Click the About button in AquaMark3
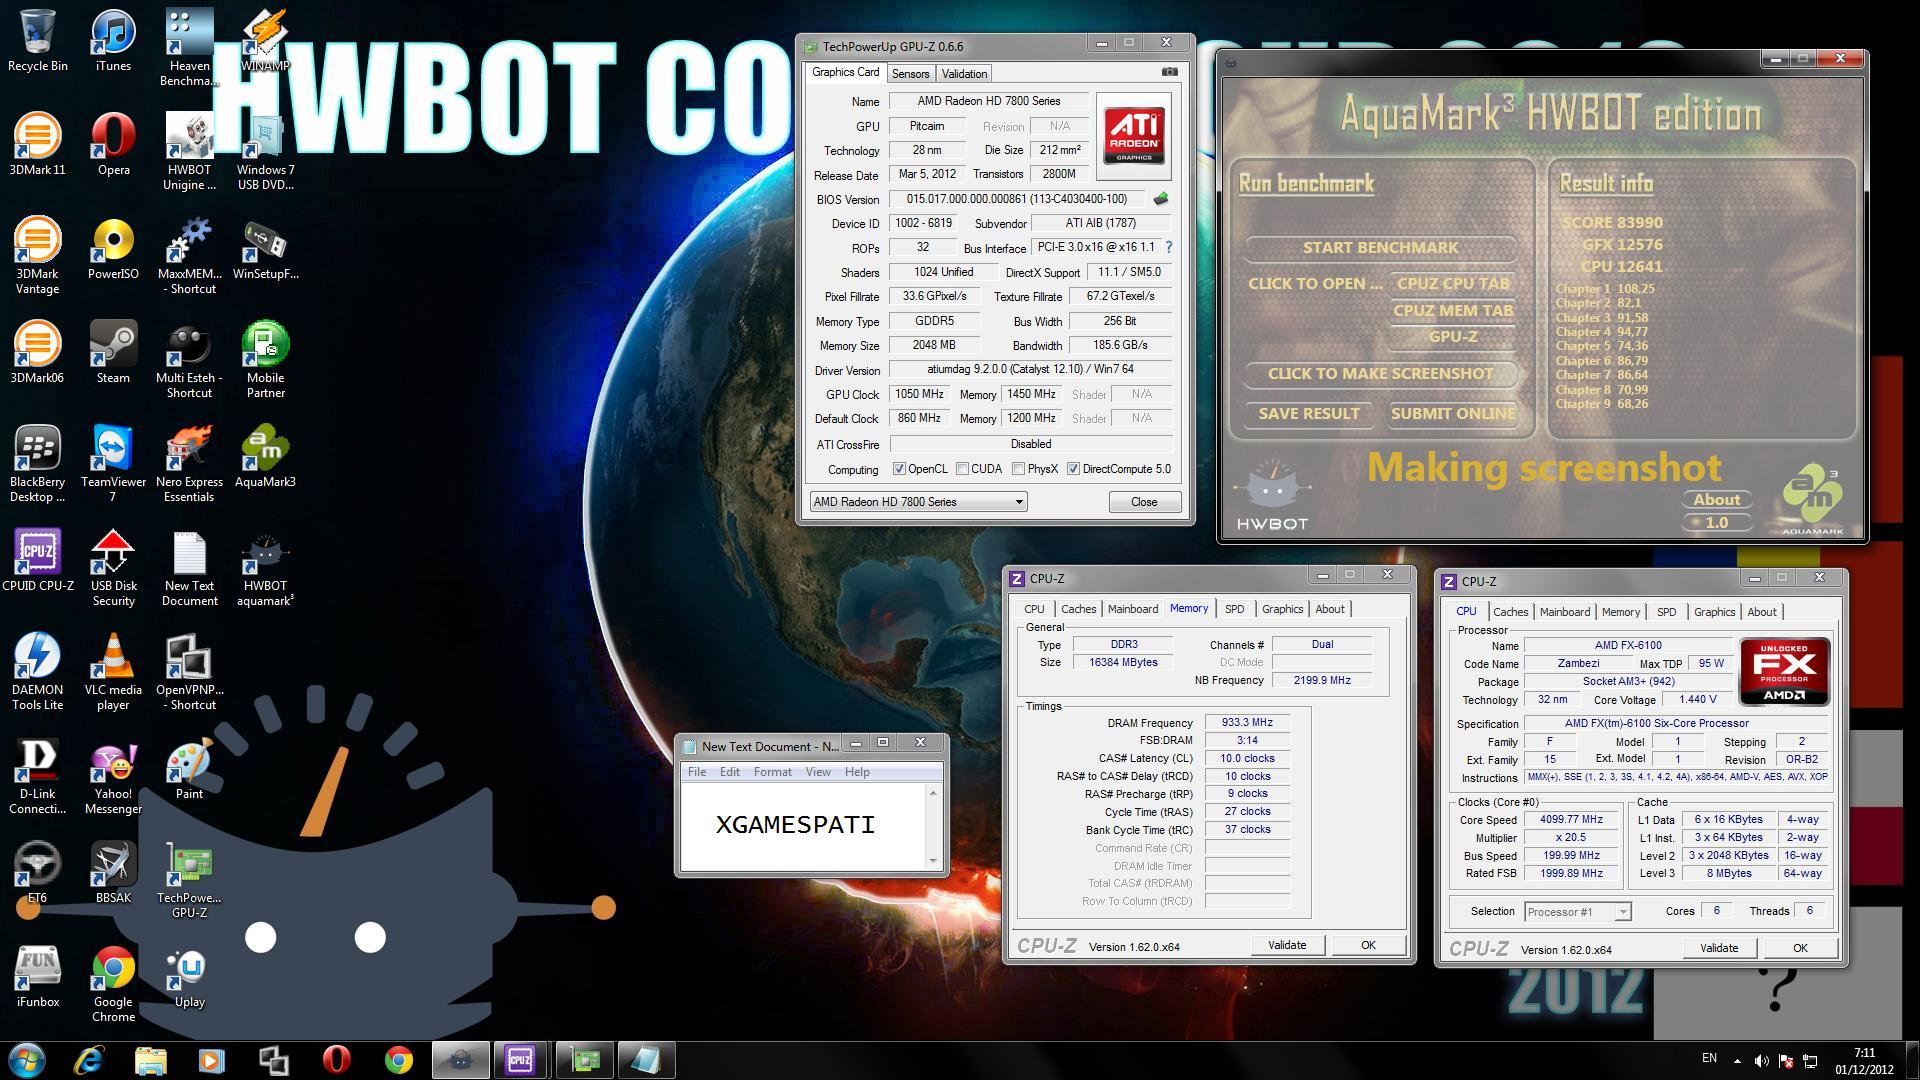 [1716, 500]
